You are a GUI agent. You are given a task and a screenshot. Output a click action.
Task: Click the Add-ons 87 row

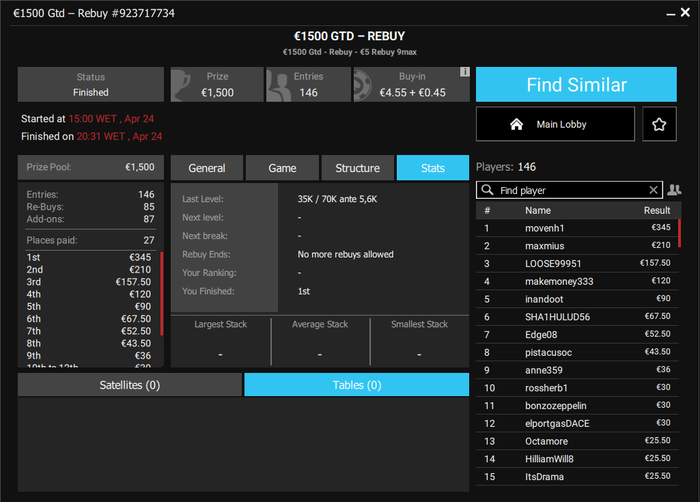pos(90,219)
